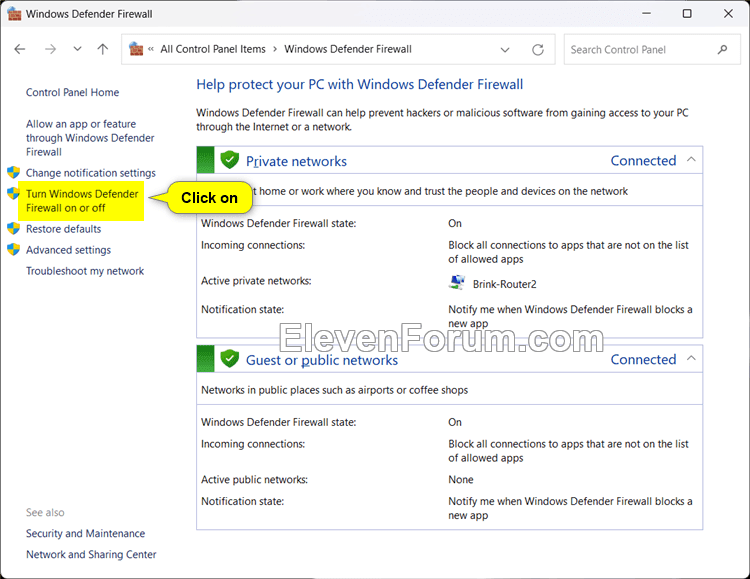Collapse Private networks section chevron
The width and height of the screenshot is (750, 579).
point(691,160)
